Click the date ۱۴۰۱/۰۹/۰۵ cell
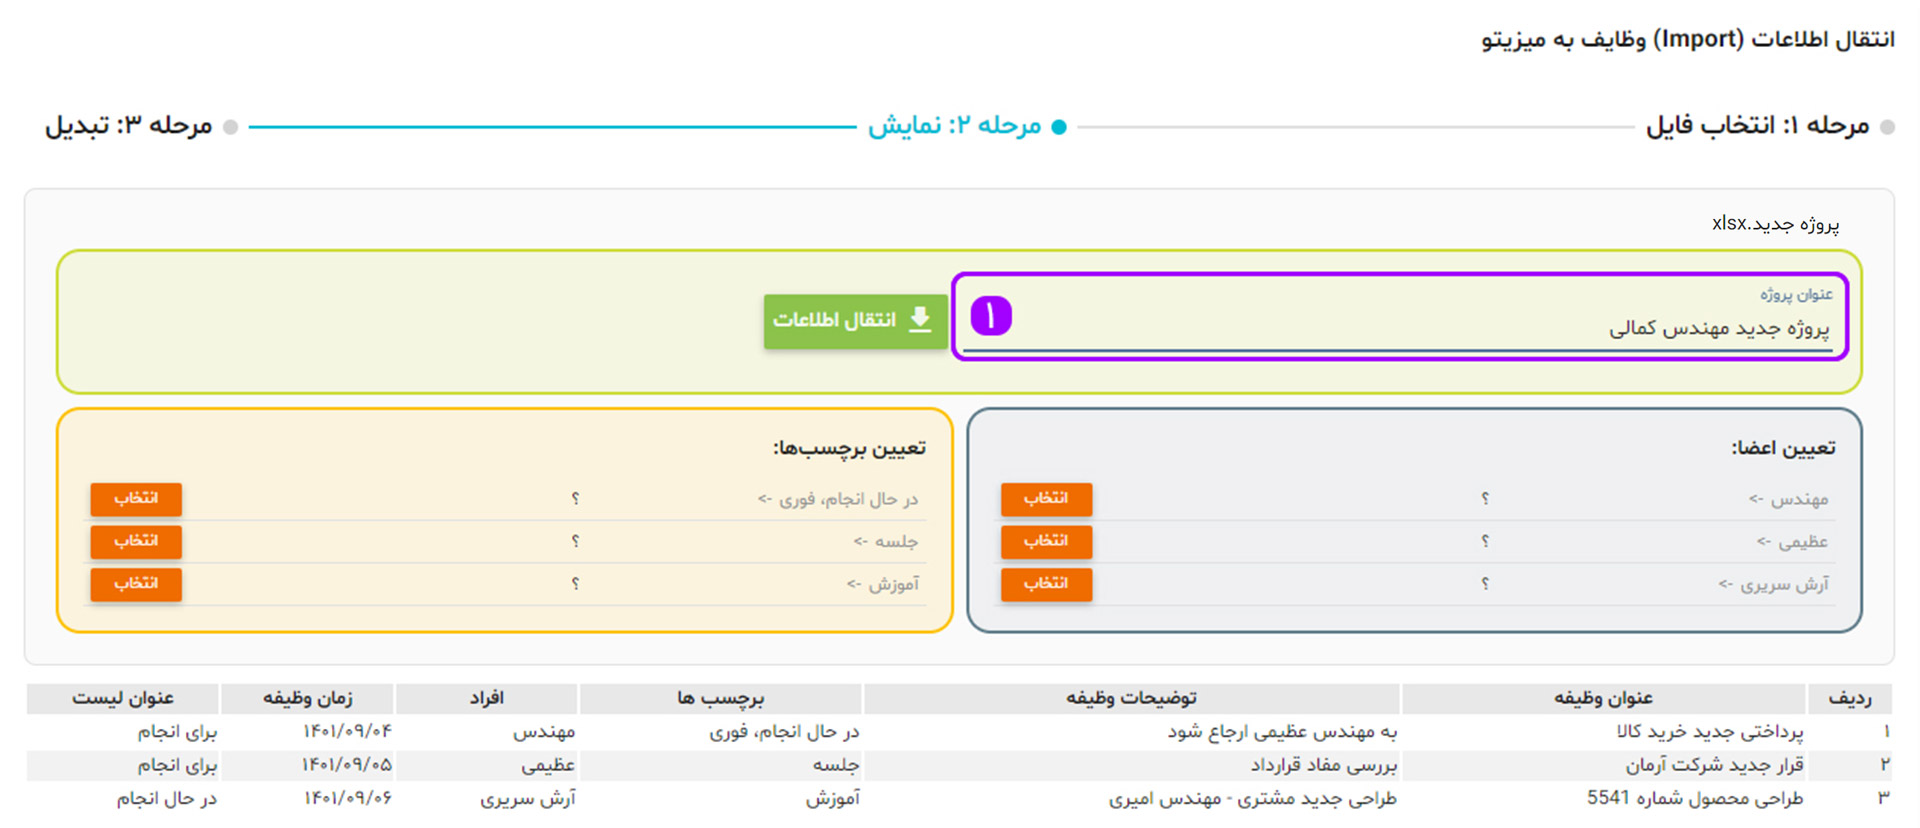 pos(347,765)
